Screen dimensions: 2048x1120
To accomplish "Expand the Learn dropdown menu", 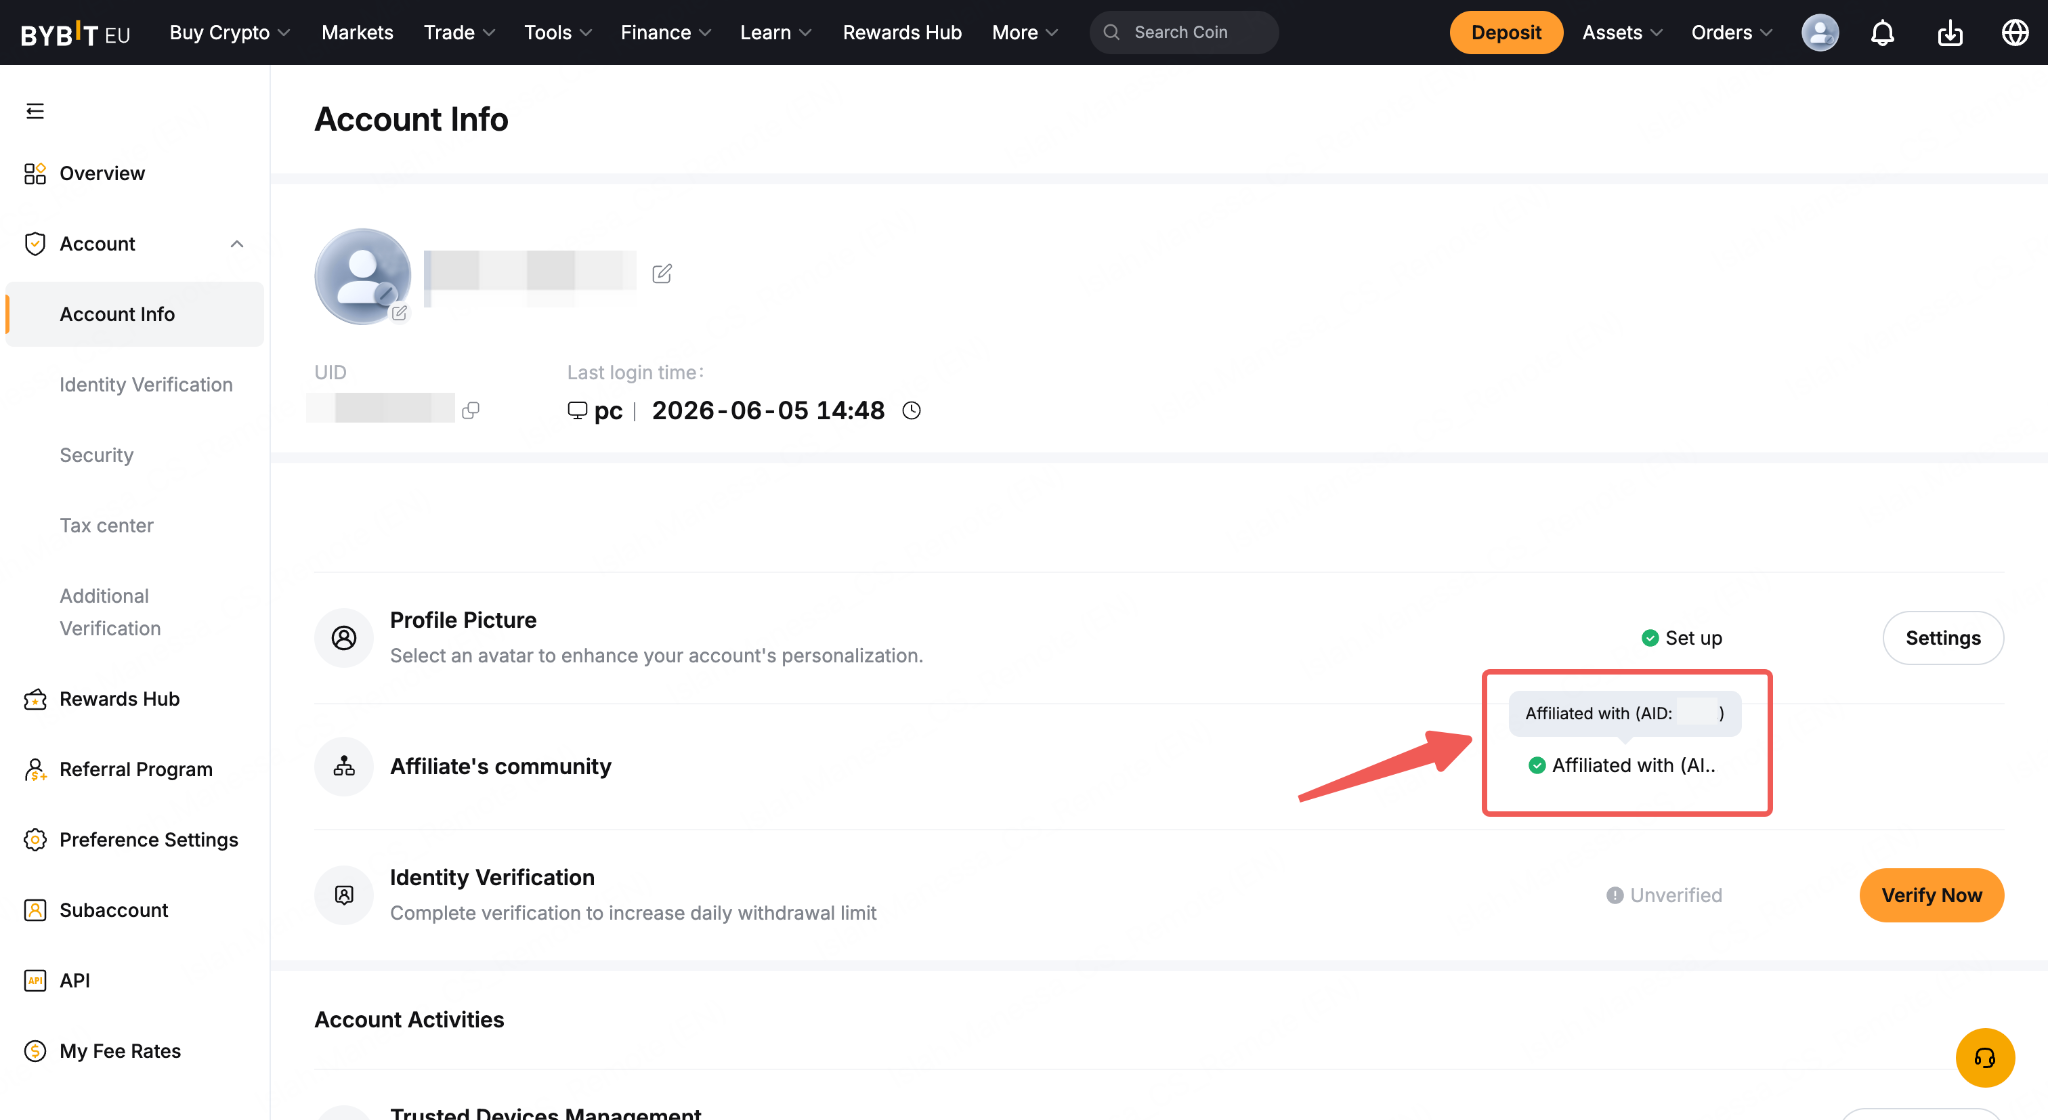I will point(776,33).
